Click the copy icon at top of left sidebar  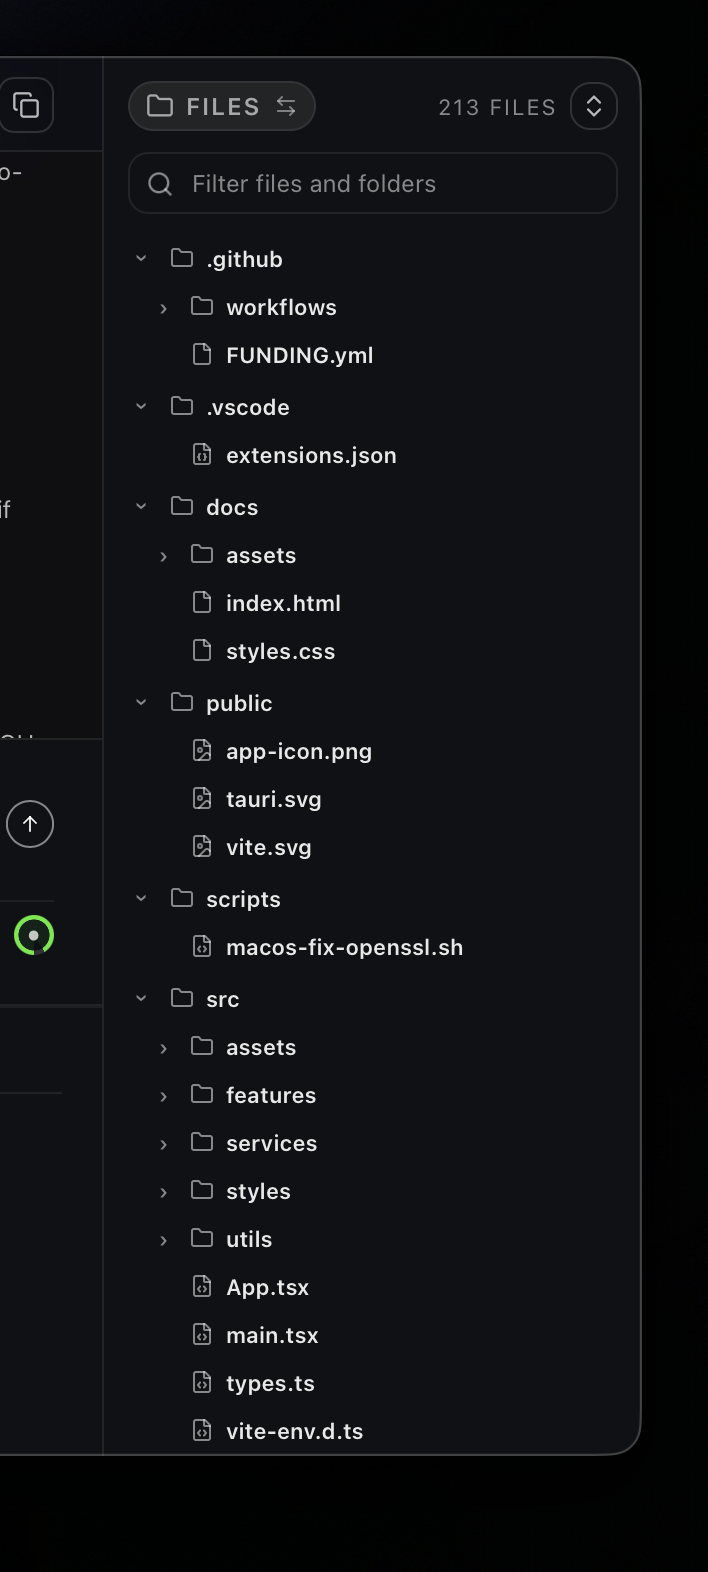(x=28, y=105)
